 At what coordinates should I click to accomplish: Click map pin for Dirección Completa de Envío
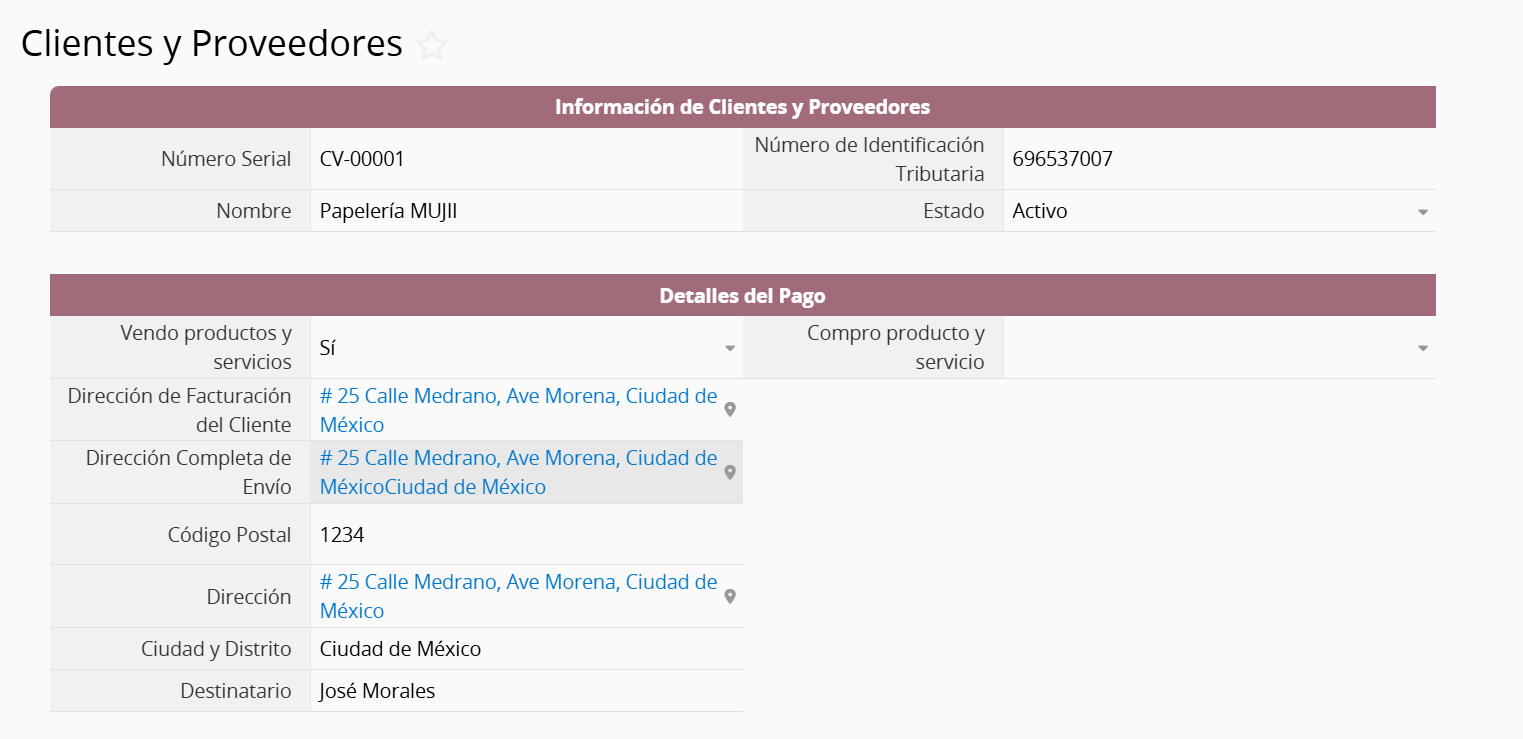tap(730, 472)
